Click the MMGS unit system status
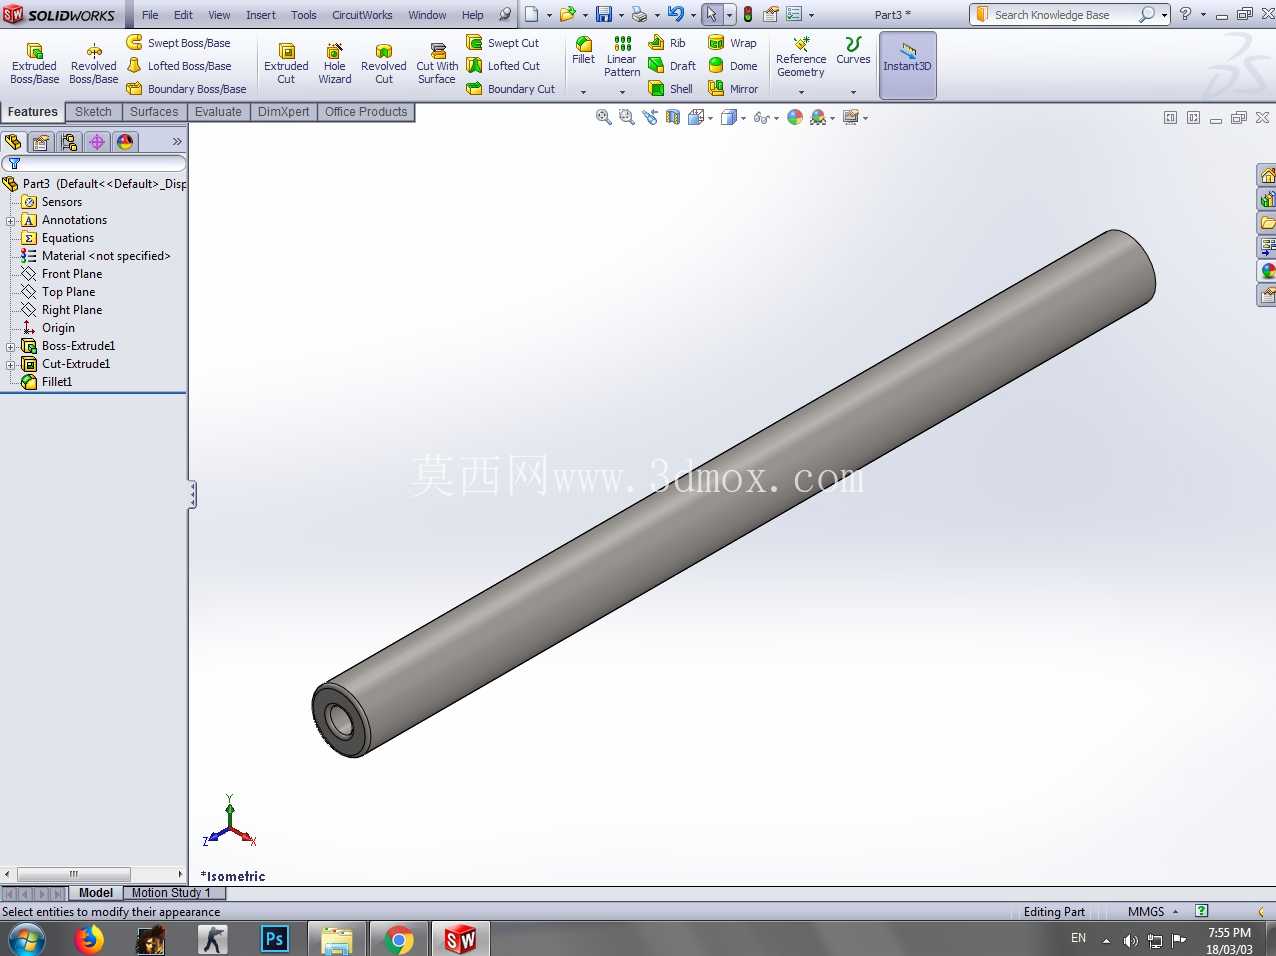1276x956 pixels. pyautogui.click(x=1146, y=912)
